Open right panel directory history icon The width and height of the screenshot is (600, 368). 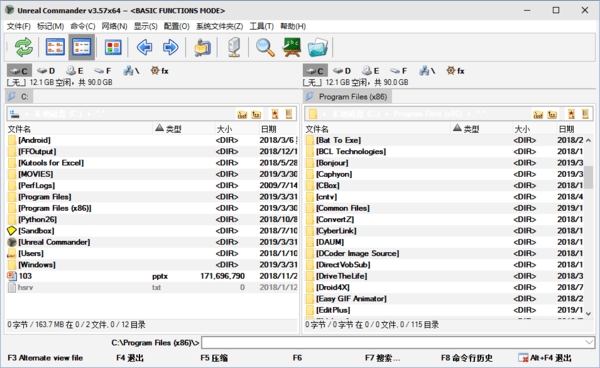tap(585, 114)
